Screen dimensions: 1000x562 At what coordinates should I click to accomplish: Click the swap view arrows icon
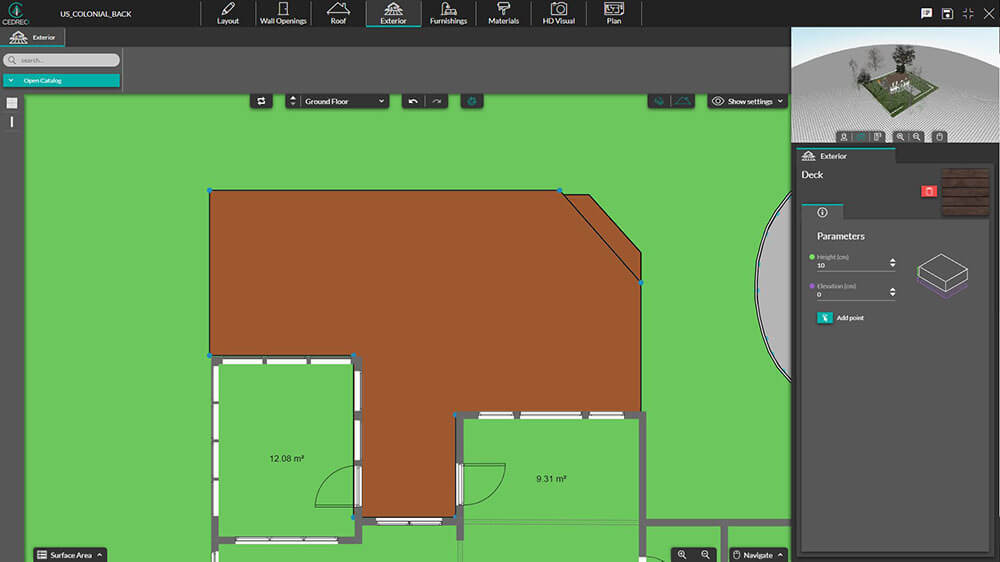pos(261,101)
